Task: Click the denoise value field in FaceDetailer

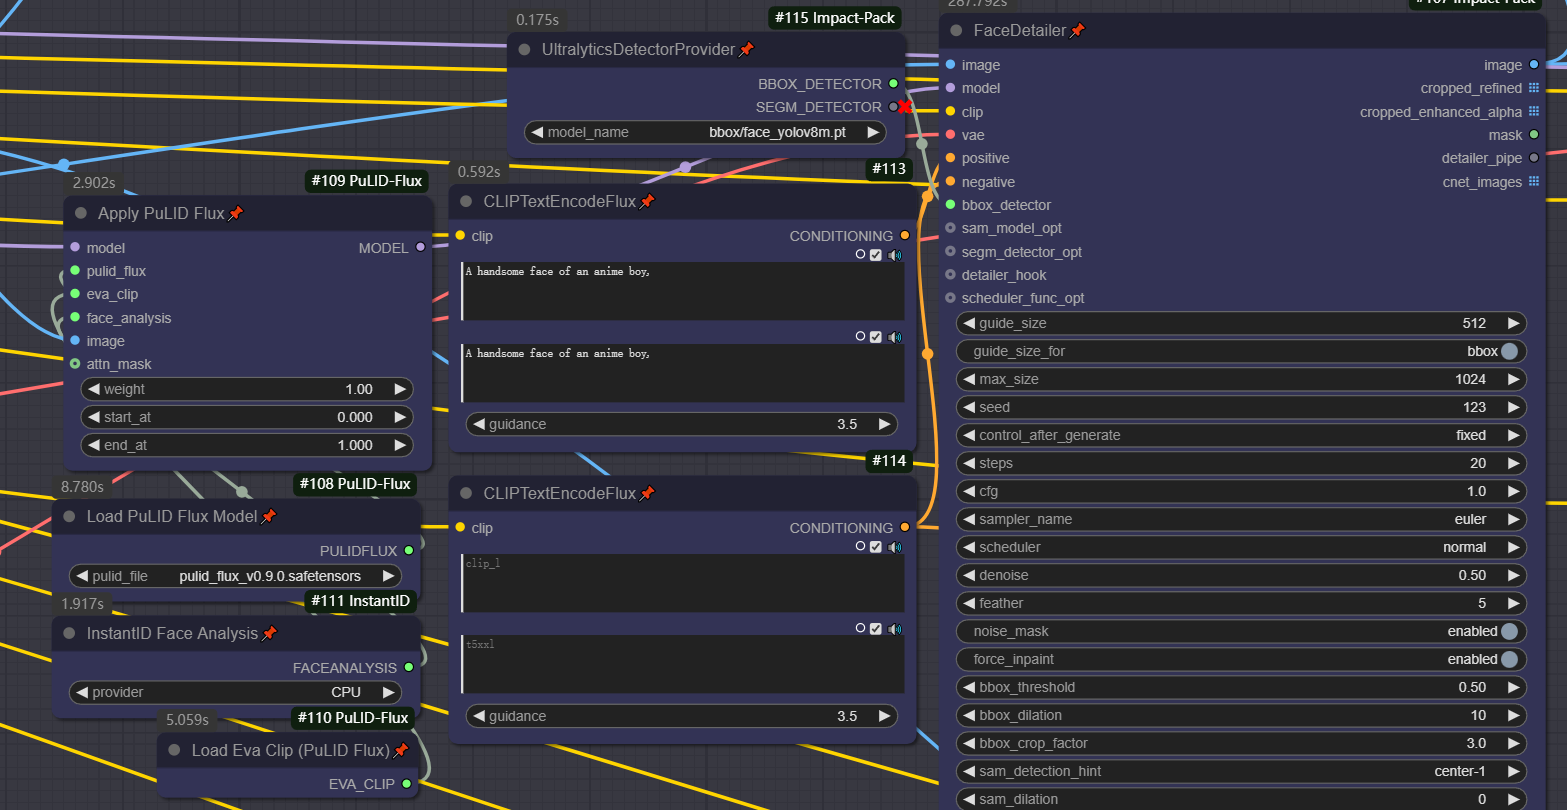Action: (x=1240, y=575)
